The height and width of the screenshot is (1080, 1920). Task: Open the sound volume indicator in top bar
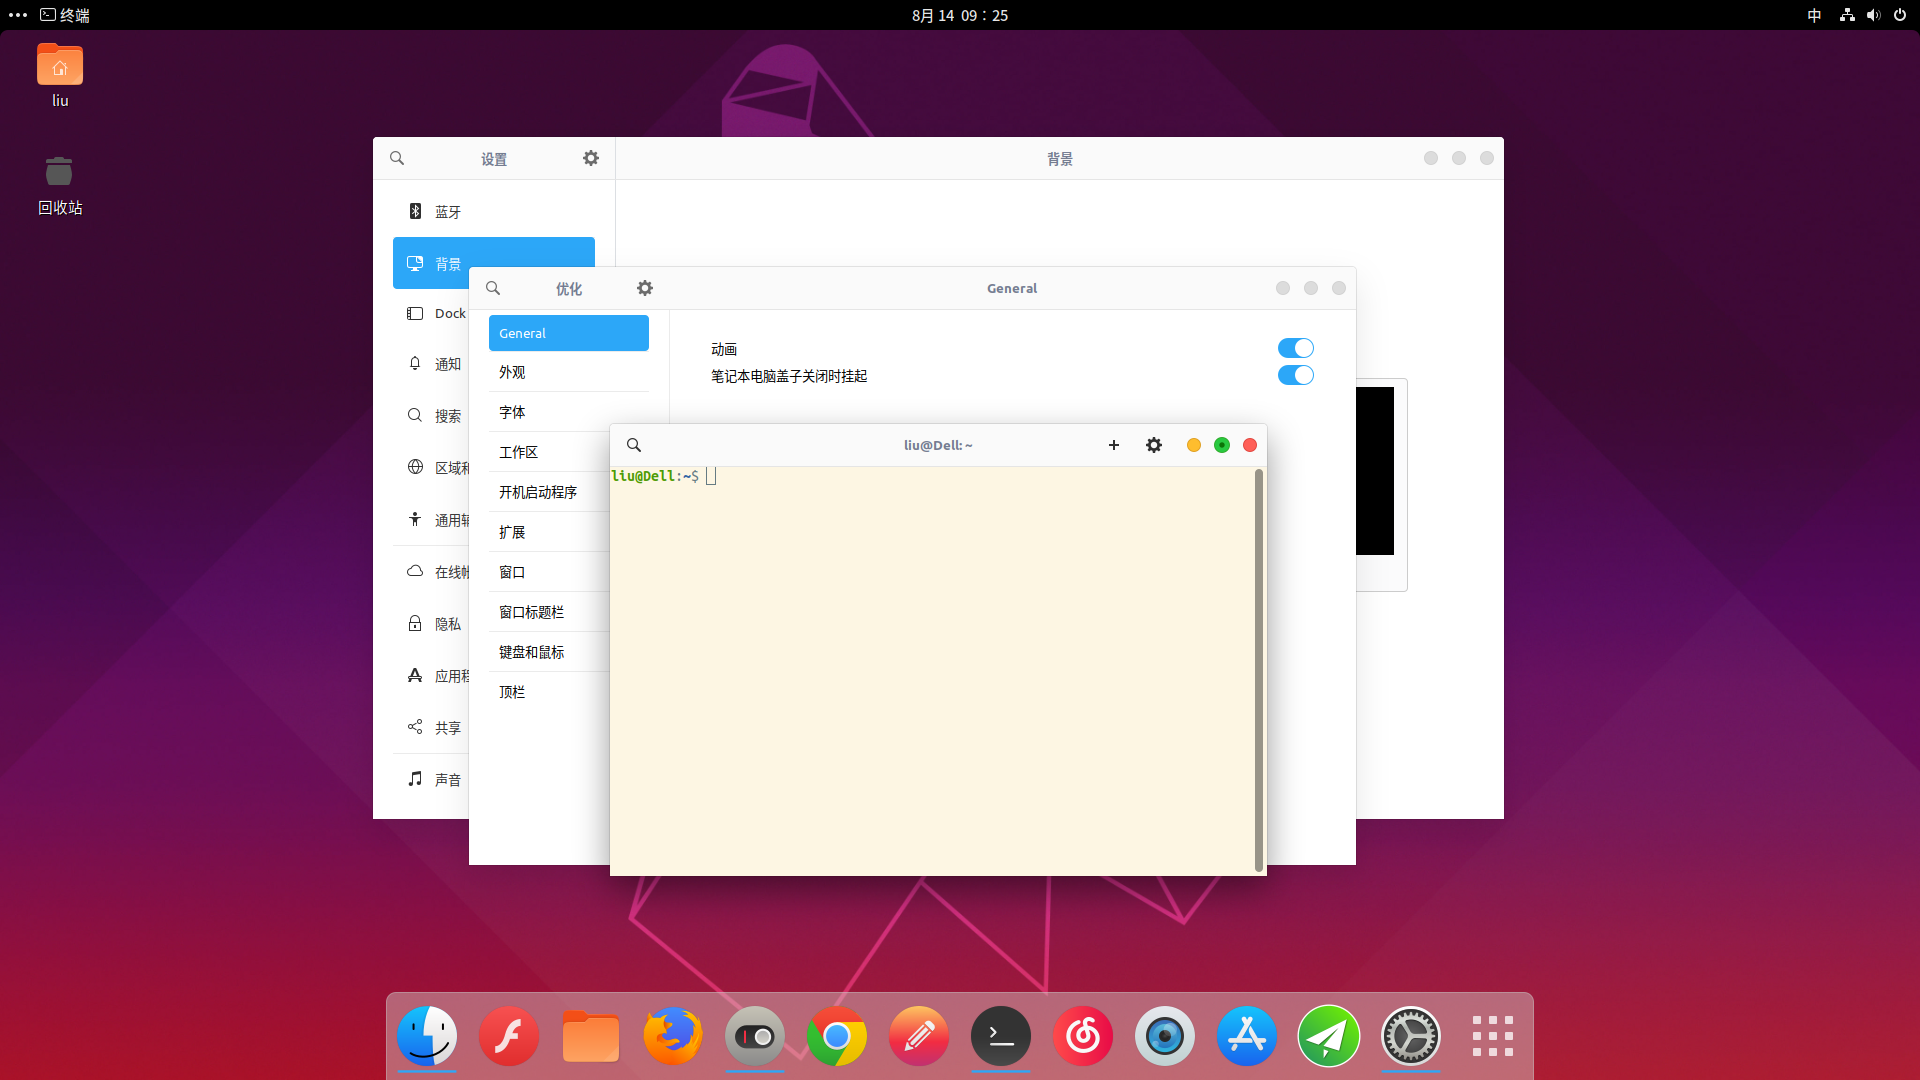coord(1873,15)
